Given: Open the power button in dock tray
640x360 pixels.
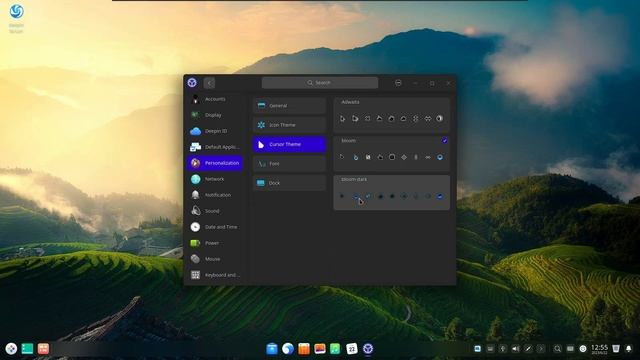Looking at the screenshot, I should click(583, 349).
